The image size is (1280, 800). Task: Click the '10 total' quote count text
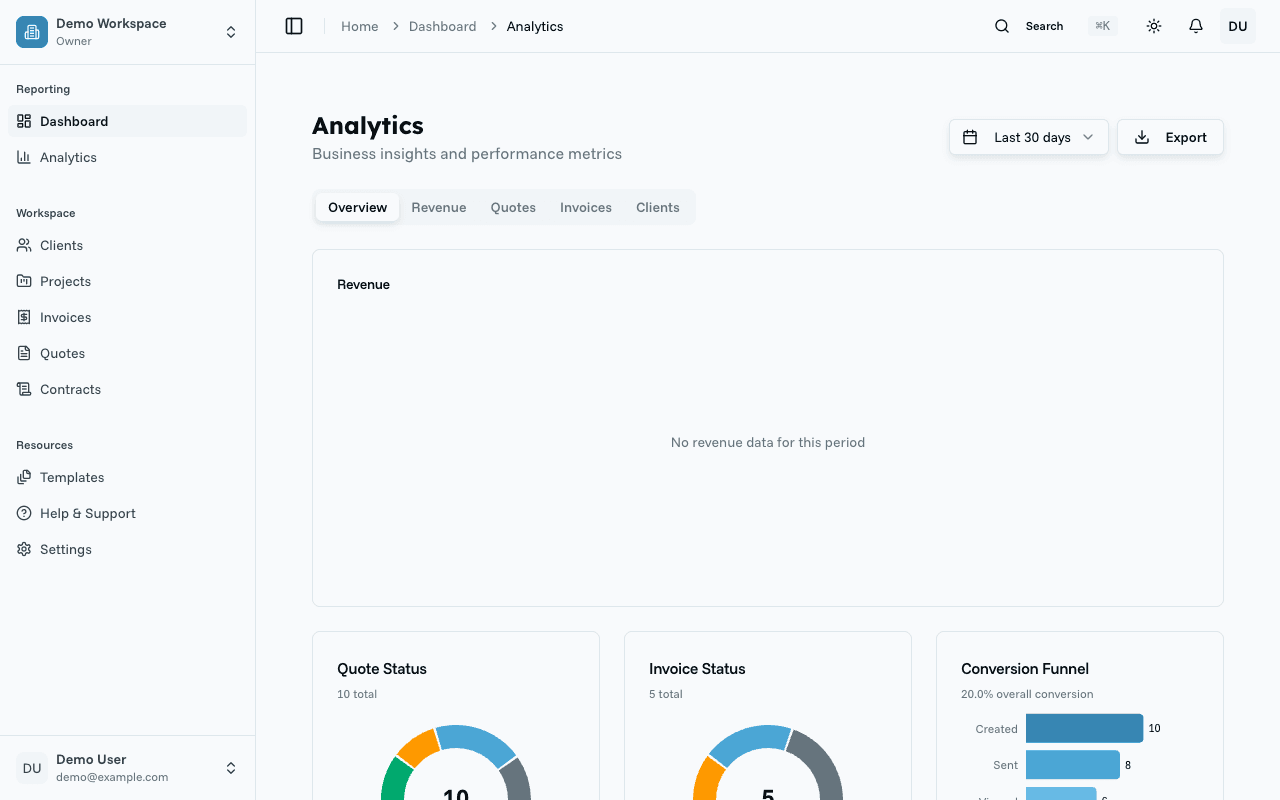point(357,694)
